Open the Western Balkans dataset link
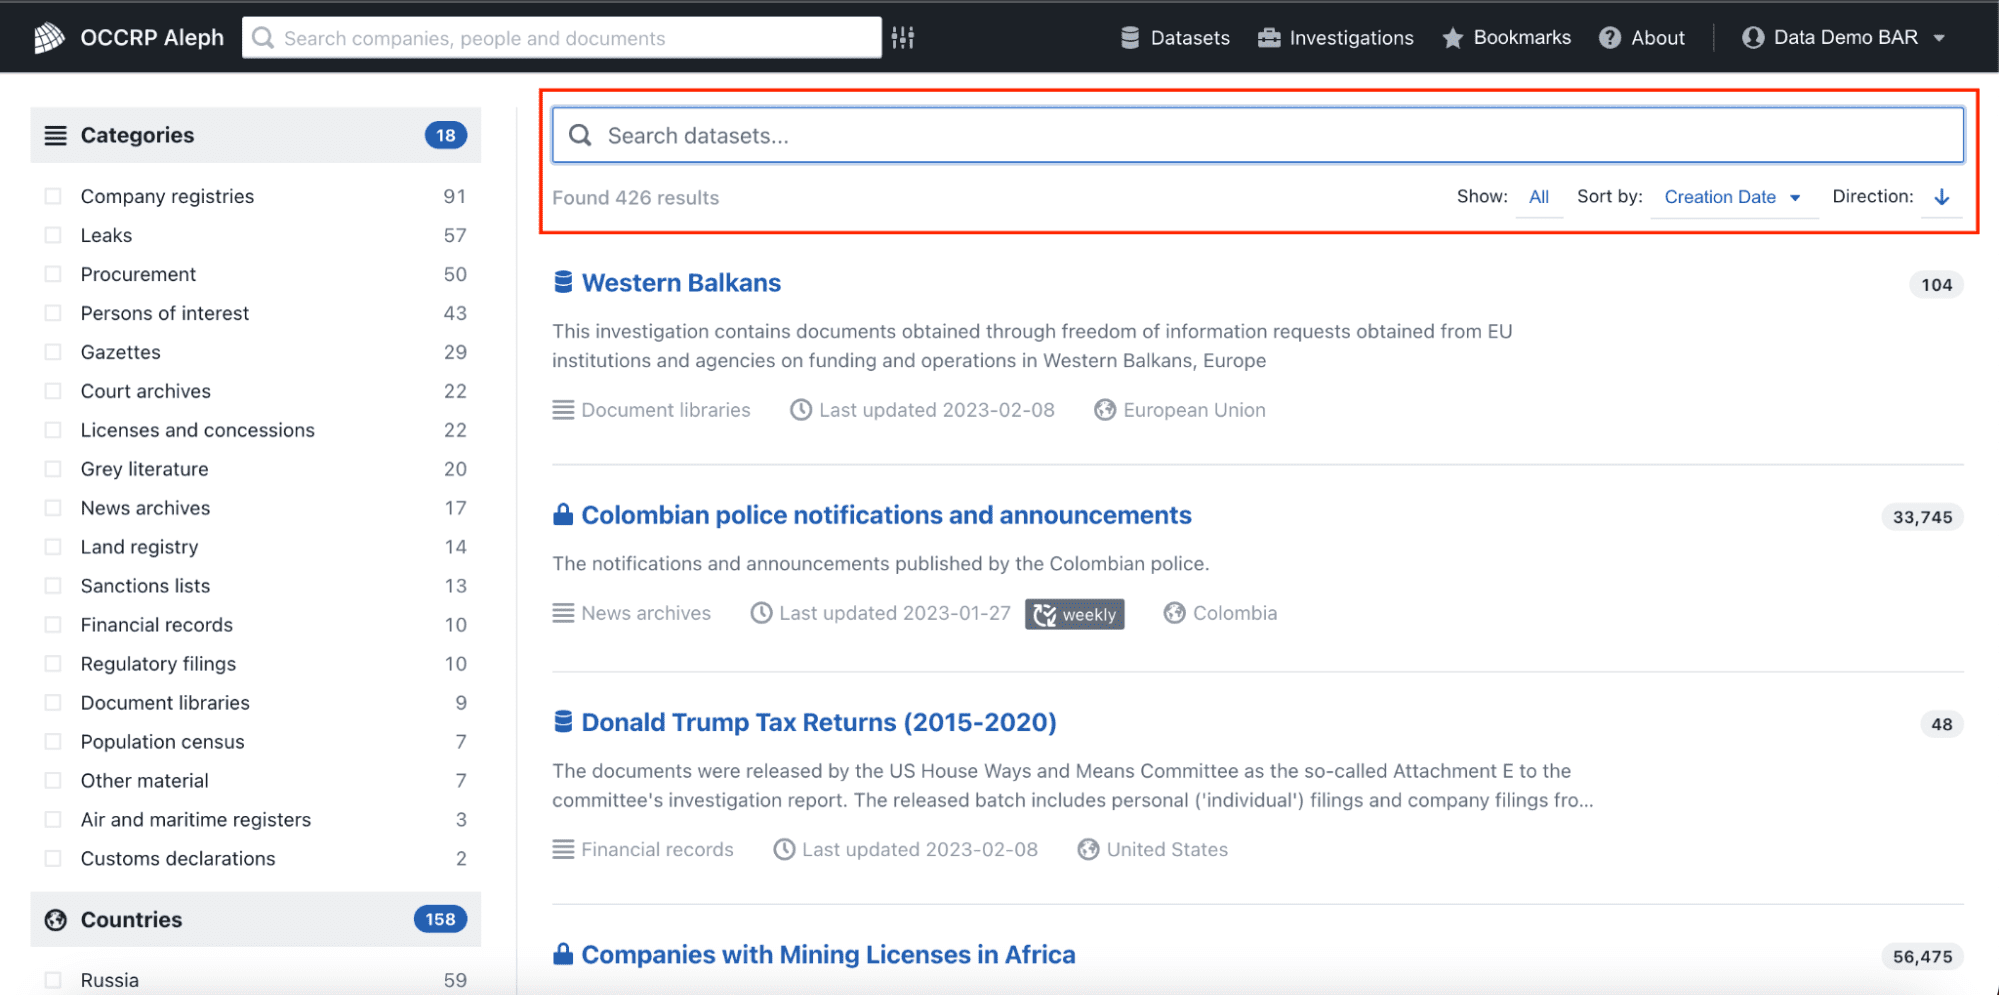The image size is (1999, 995). point(681,283)
